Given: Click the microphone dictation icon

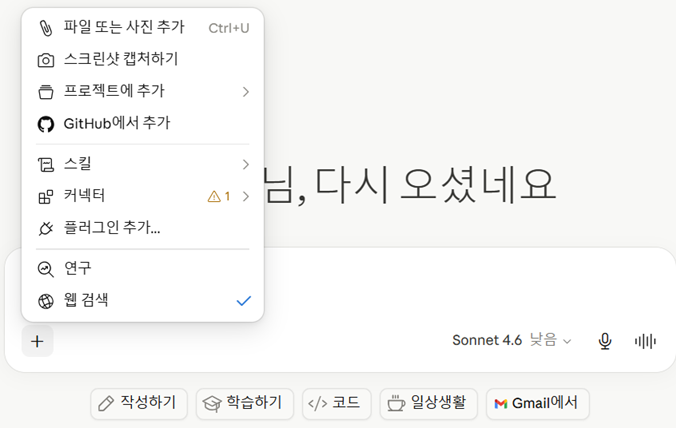Looking at the screenshot, I should 605,341.
